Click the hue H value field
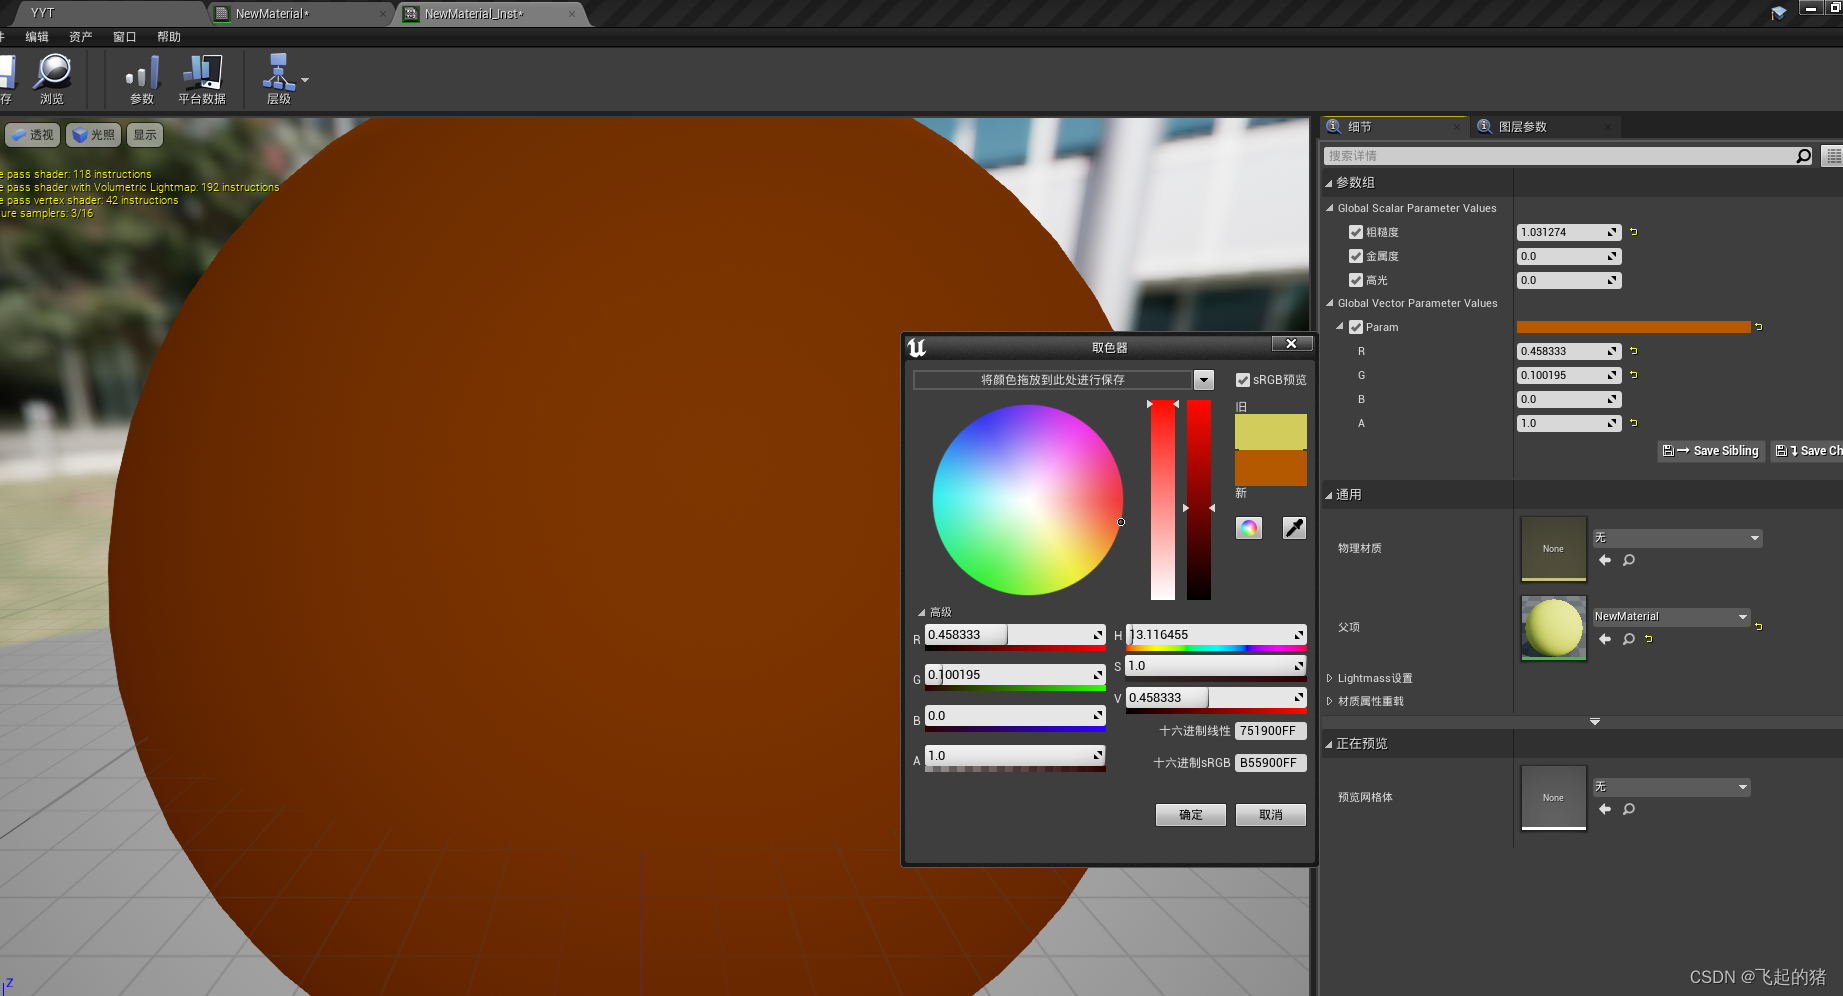 [1216, 635]
